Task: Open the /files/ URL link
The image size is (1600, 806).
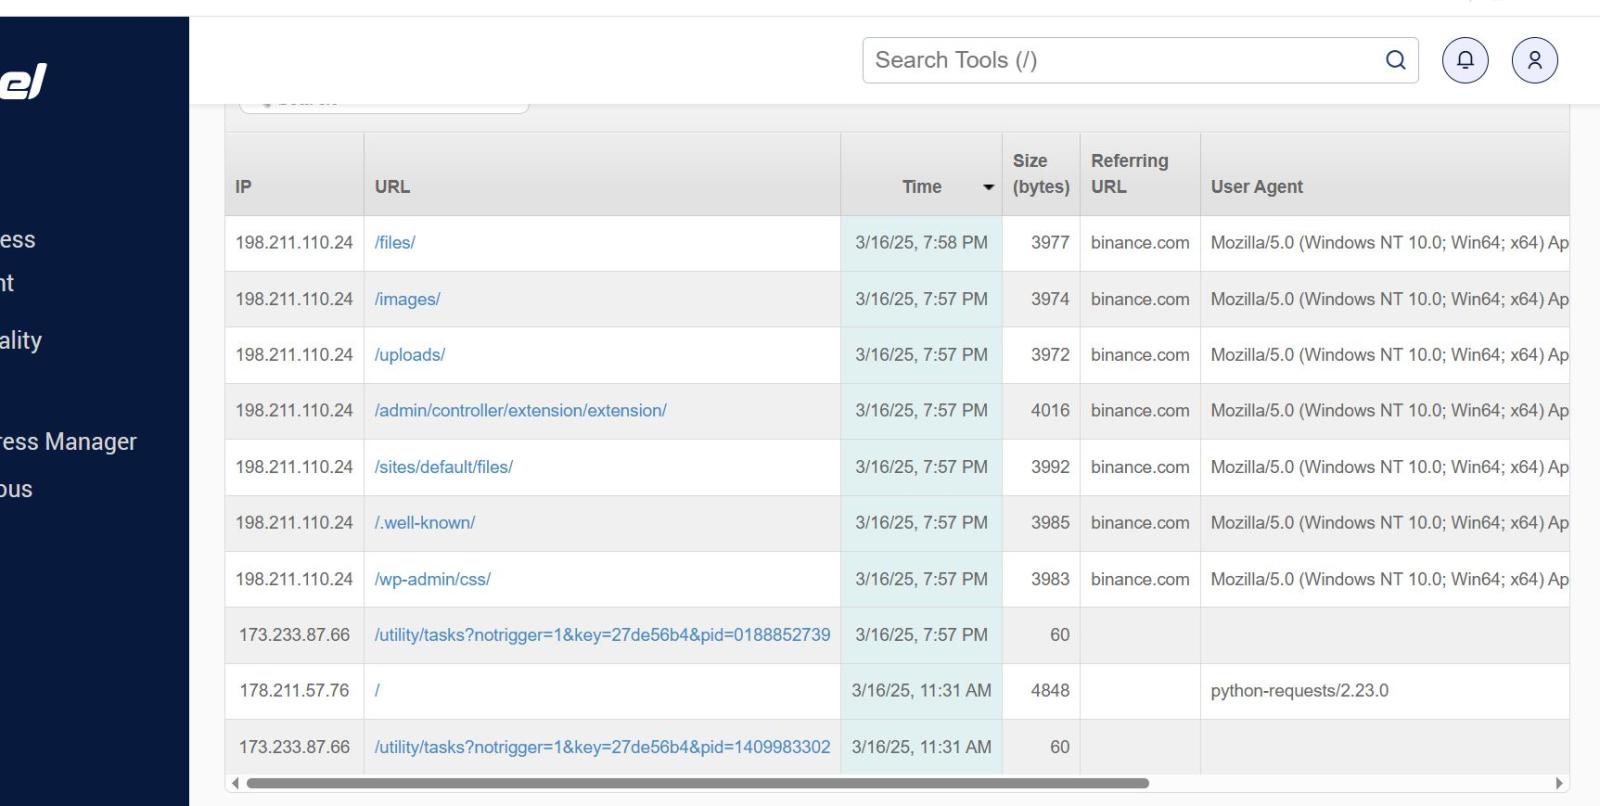Action: (x=395, y=243)
